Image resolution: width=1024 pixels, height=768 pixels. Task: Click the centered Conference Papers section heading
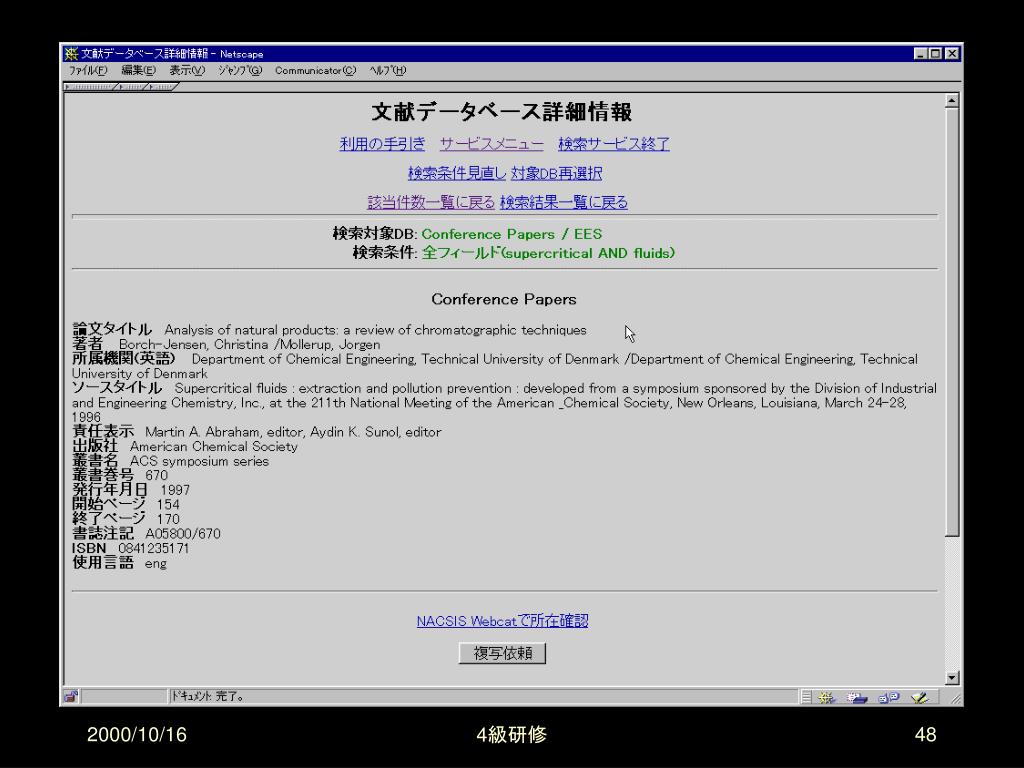[504, 299]
